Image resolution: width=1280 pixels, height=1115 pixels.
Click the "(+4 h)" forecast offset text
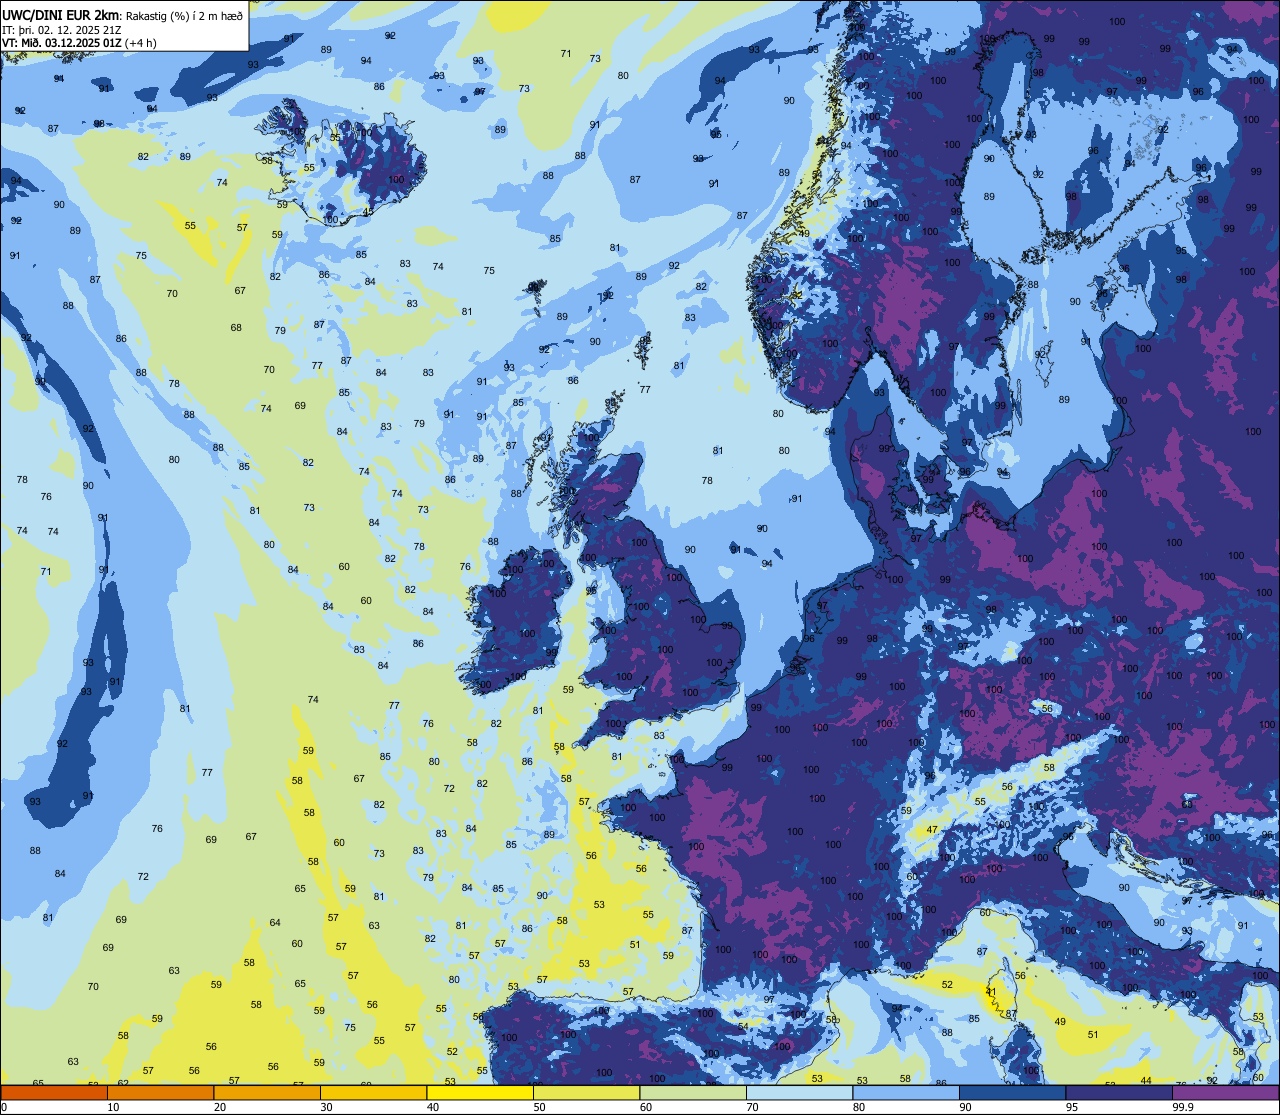140,43
